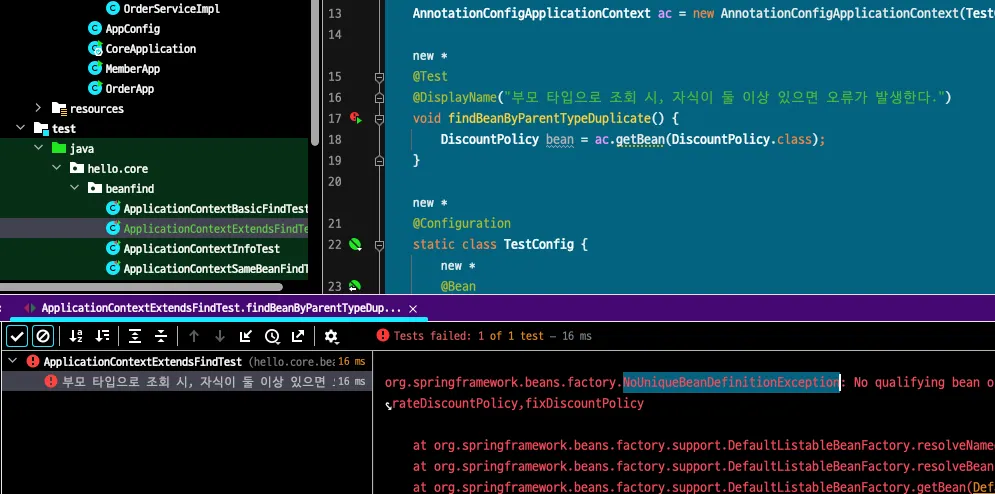
Task: Collapse method fold marker on line 17
Action: point(379,119)
